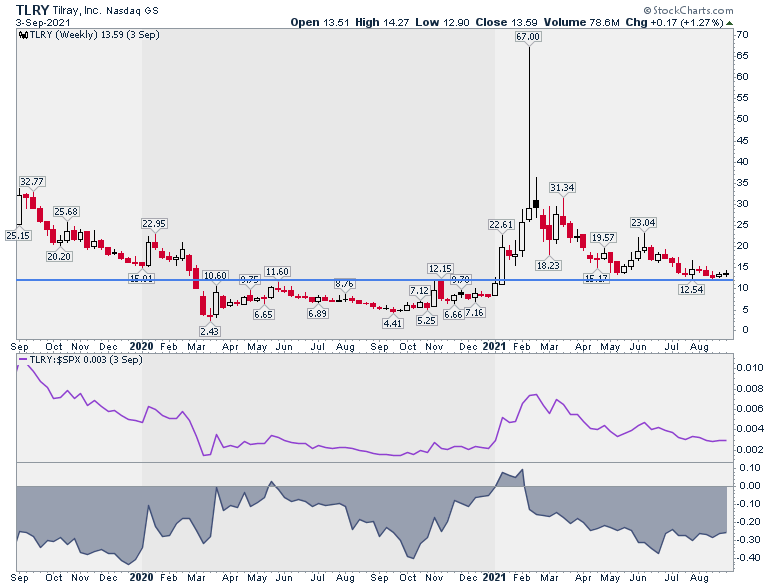
Task: Click the 6.65 low price label
Action: tap(263, 314)
